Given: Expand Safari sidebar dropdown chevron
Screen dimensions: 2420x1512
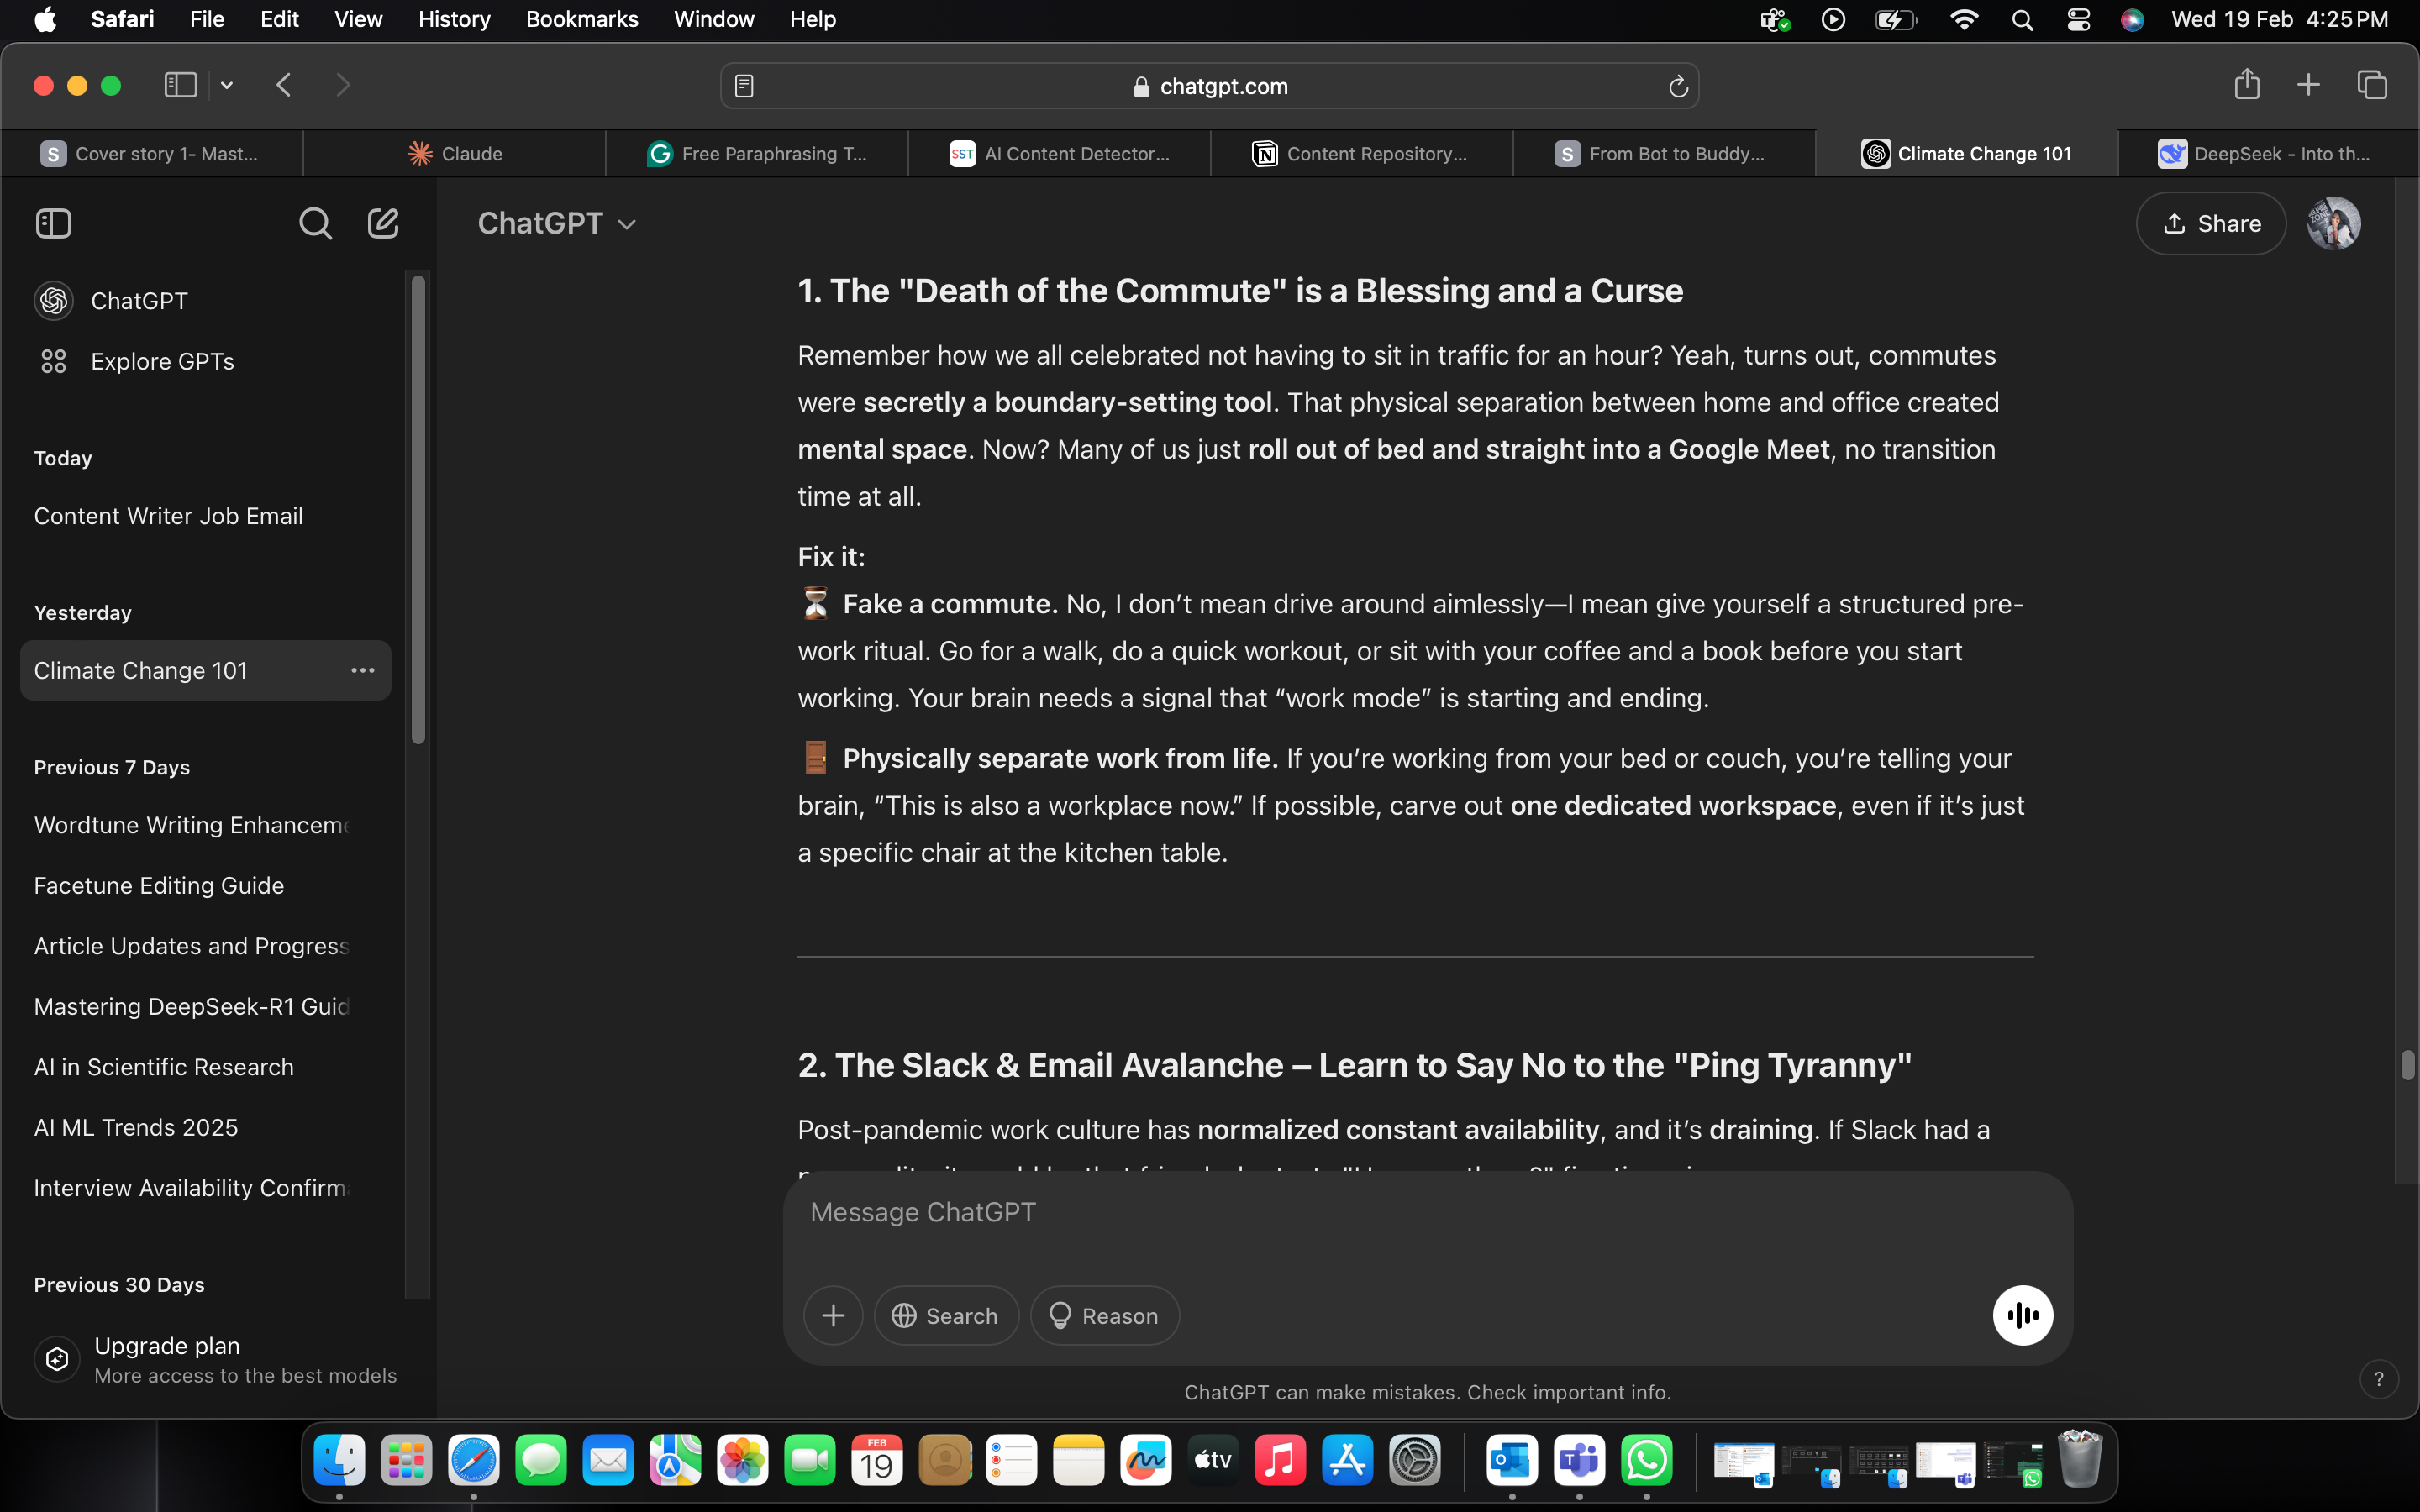Looking at the screenshot, I should [x=227, y=85].
